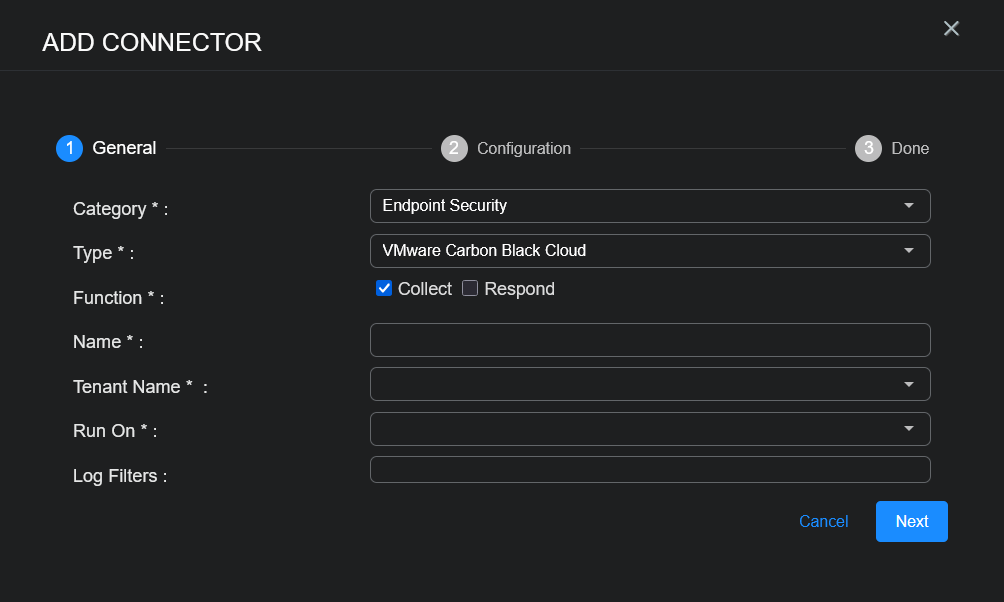Click the Run On field's arrow icon
The height and width of the screenshot is (602, 1004).
pos(908,429)
